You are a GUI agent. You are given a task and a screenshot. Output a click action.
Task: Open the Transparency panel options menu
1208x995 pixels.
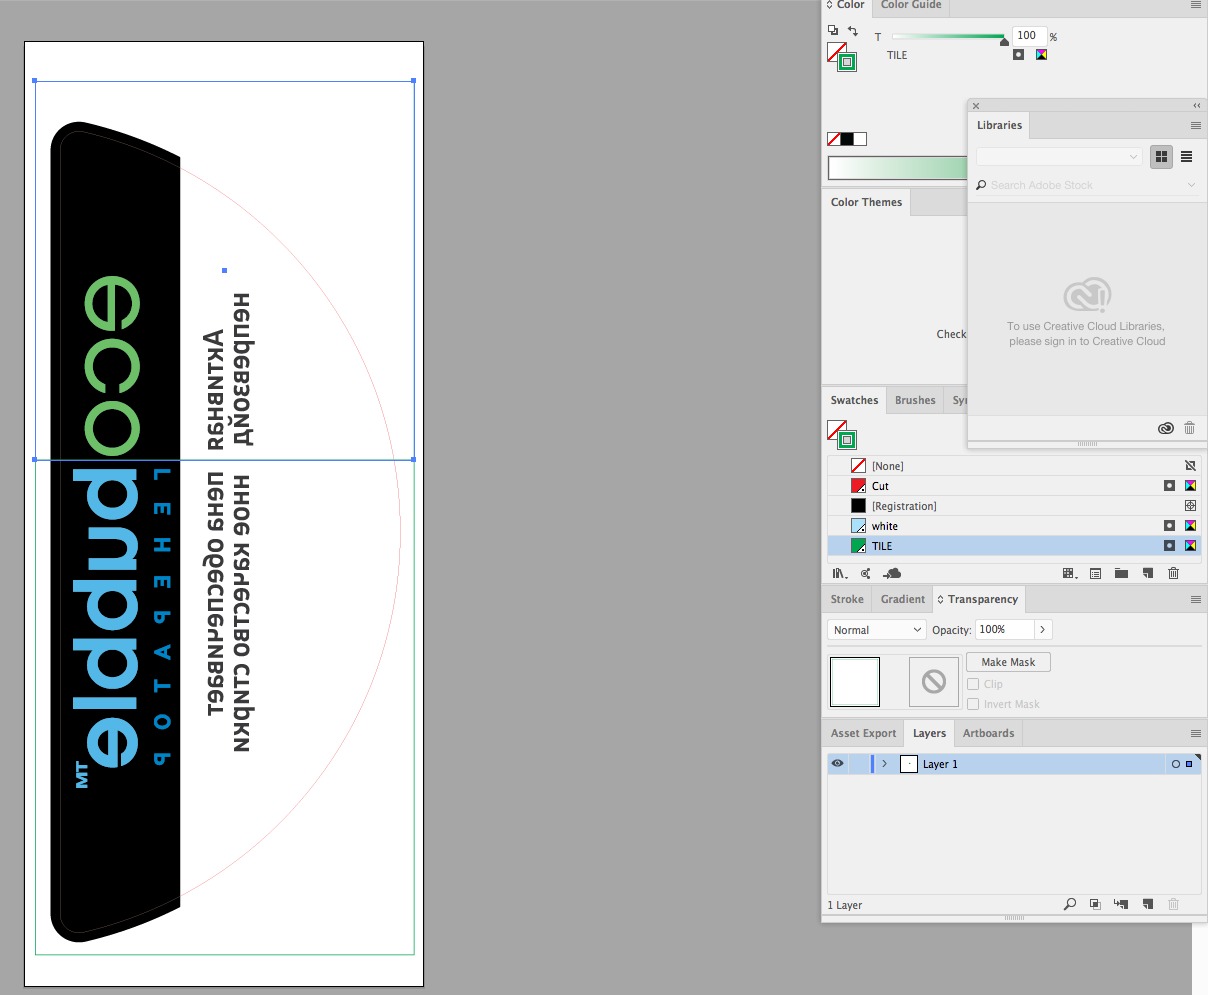click(1195, 599)
